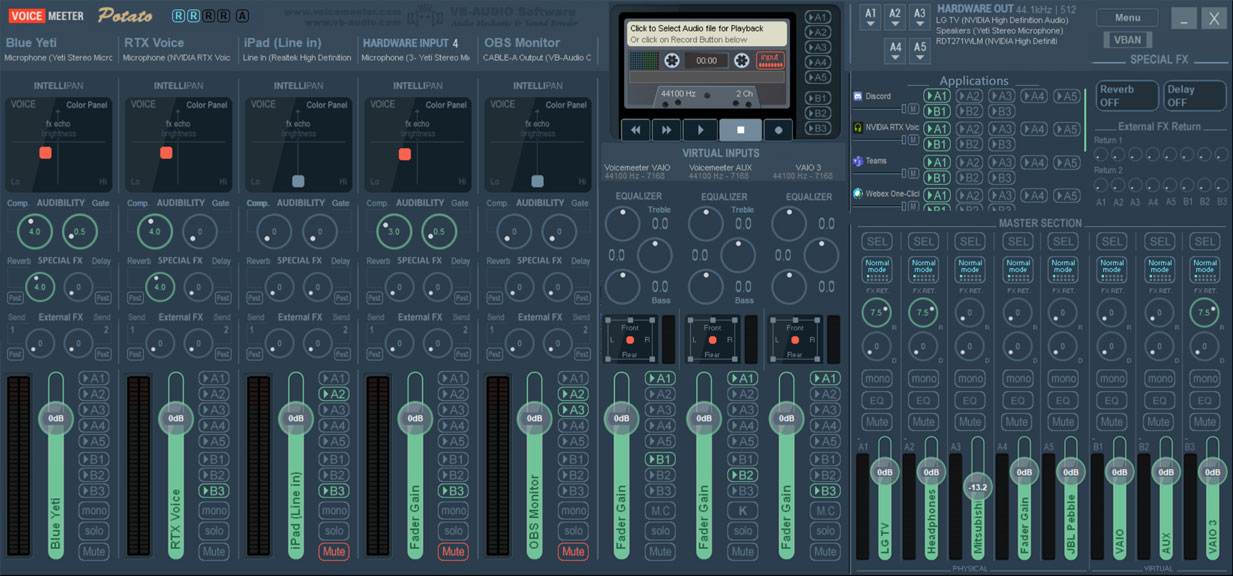The width and height of the screenshot is (1233, 576).
Task: Open the A5 hardware out device dropdown
Action: 920,51
